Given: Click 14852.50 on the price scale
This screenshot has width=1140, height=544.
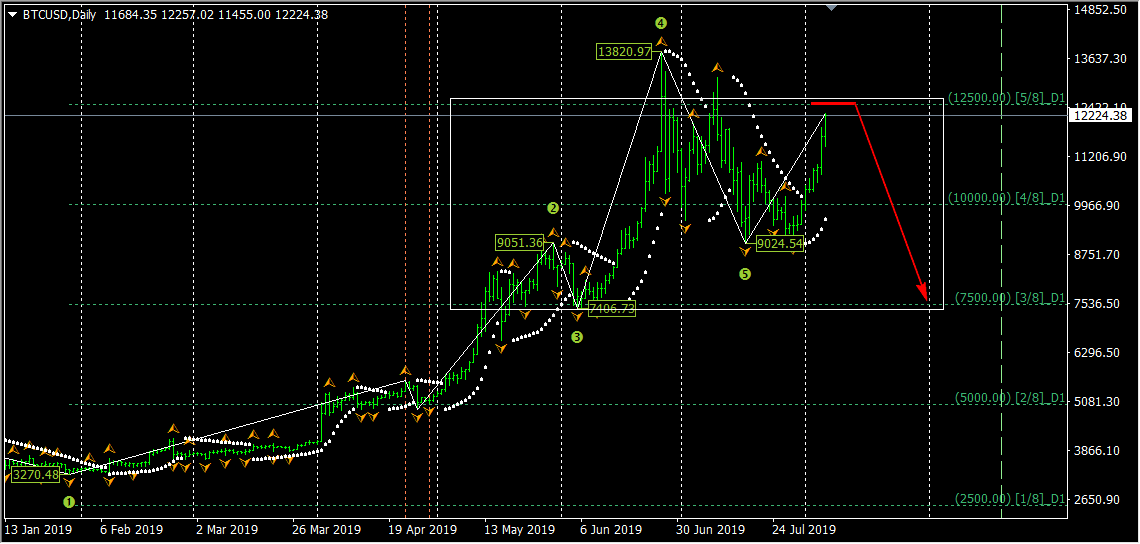Looking at the screenshot, I should [x=1100, y=9].
